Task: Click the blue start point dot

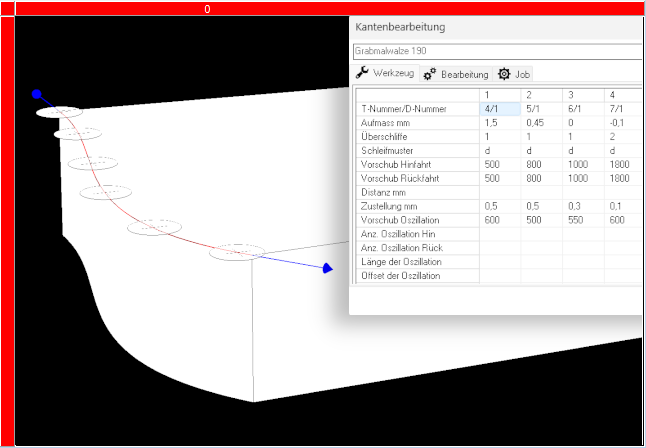Action: pyautogui.click(x=37, y=94)
